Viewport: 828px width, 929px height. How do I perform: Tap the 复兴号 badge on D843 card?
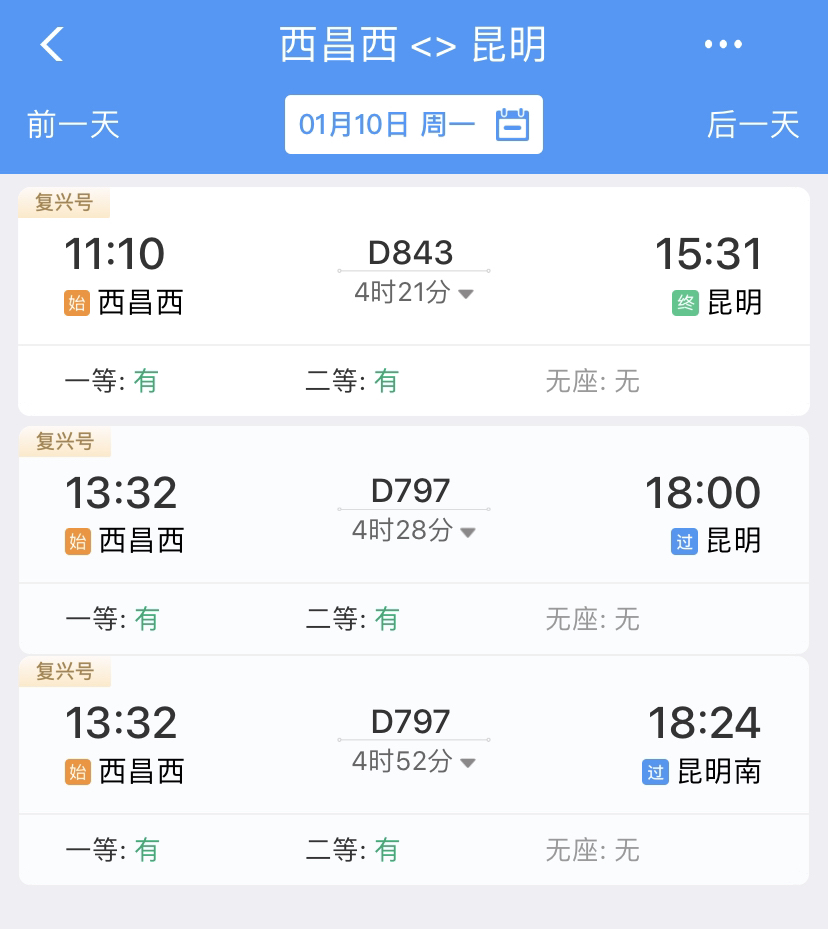pyautogui.click(x=64, y=203)
